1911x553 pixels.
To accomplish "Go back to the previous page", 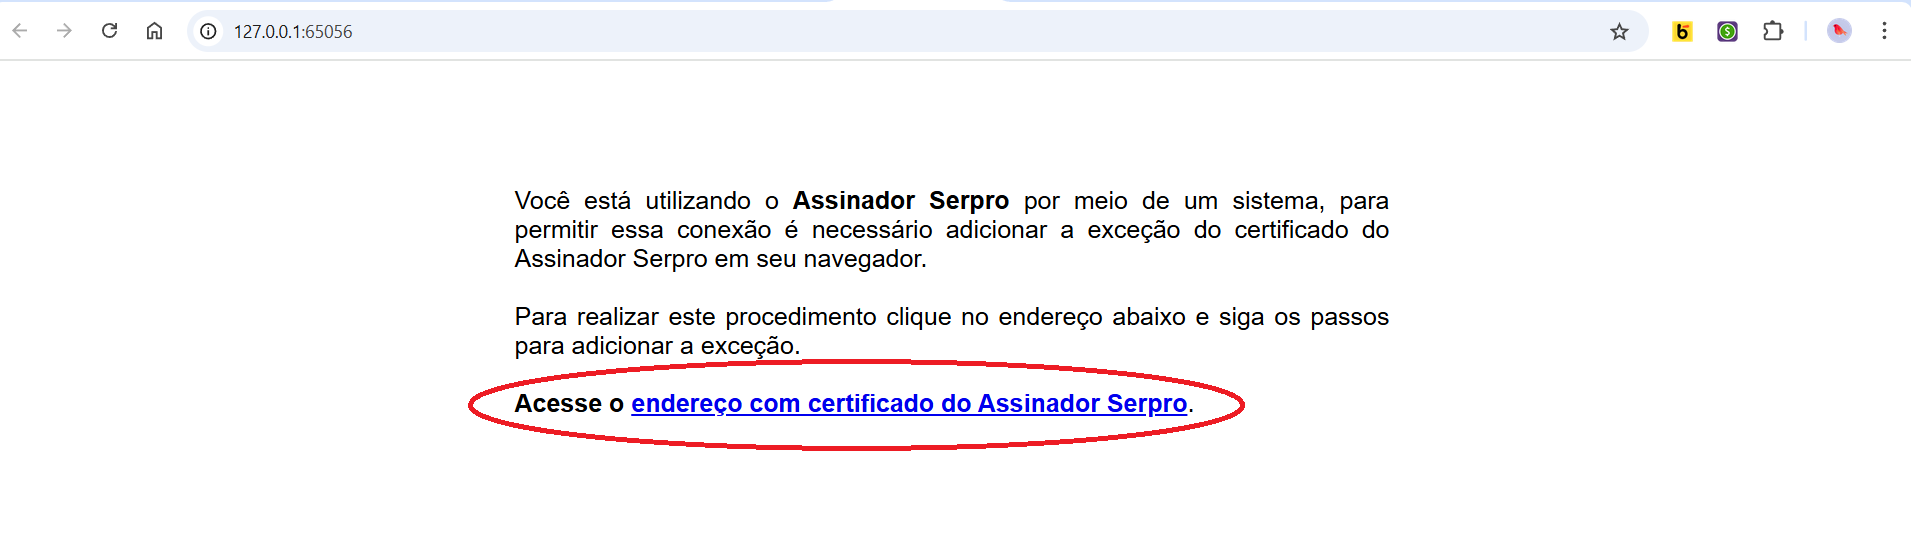I will coord(20,31).
